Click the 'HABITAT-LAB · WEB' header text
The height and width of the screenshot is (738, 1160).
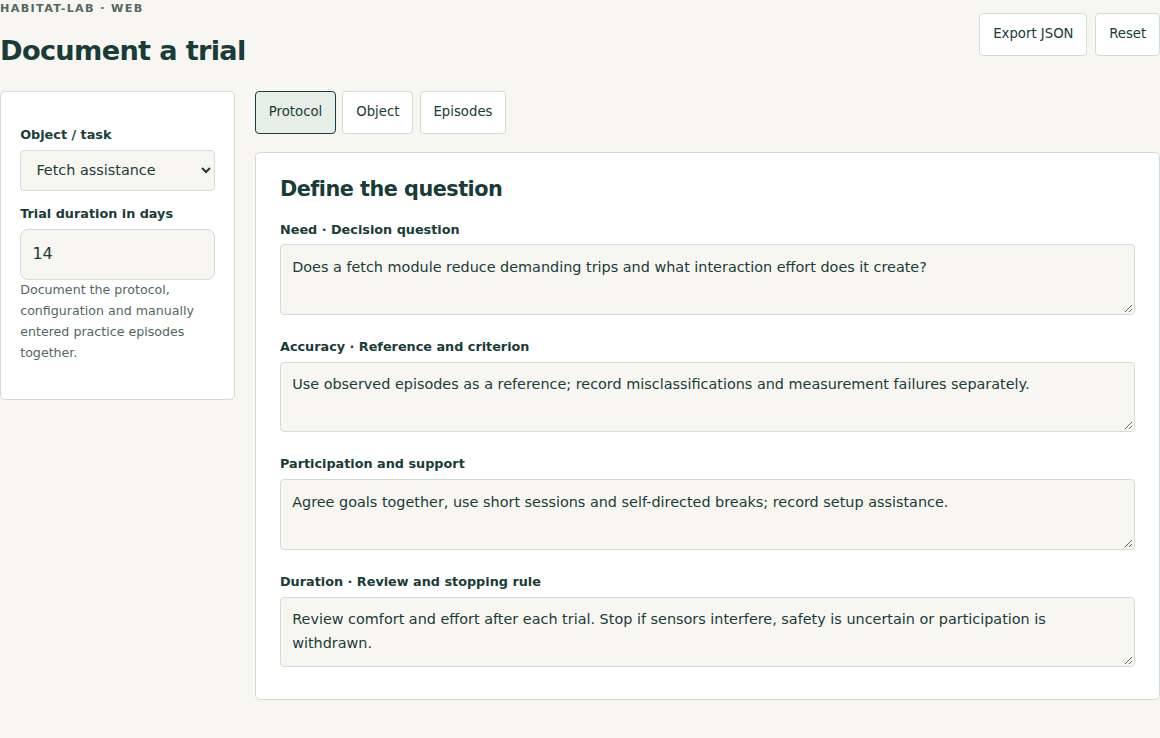tap(72, 8)
